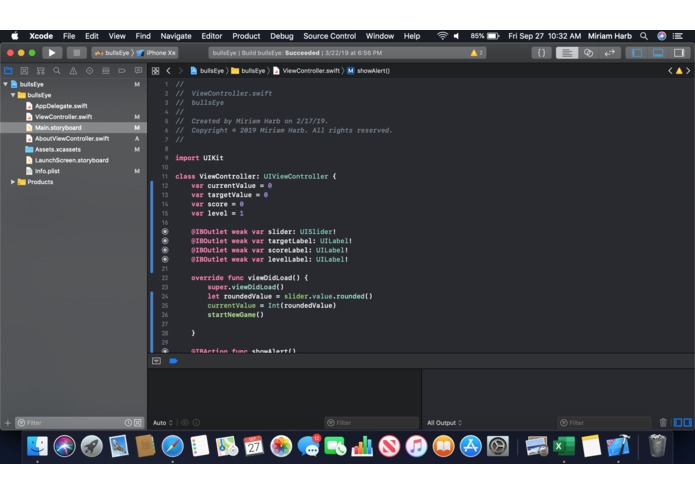Viewport: 695px width, 494px height.
Task: Open the All Output dropdown
Action: [x=444, y=423]
